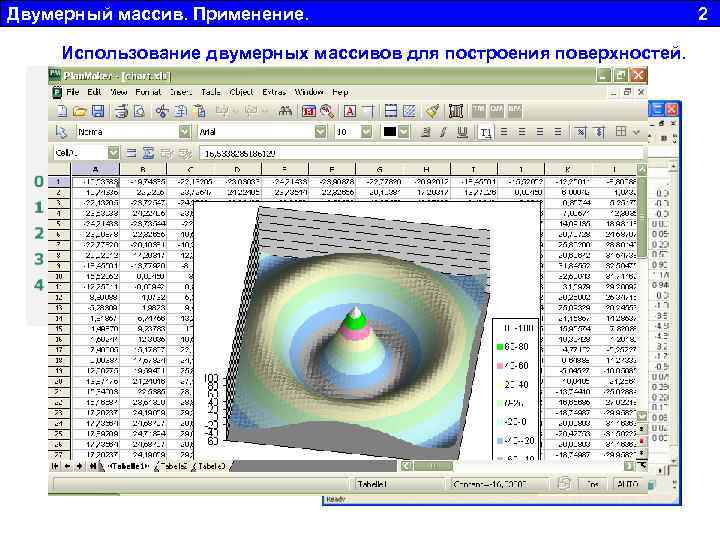The width and height of the screenshot is (720, 540).
Task: Open print preview icon
Action: coord(139,111)
